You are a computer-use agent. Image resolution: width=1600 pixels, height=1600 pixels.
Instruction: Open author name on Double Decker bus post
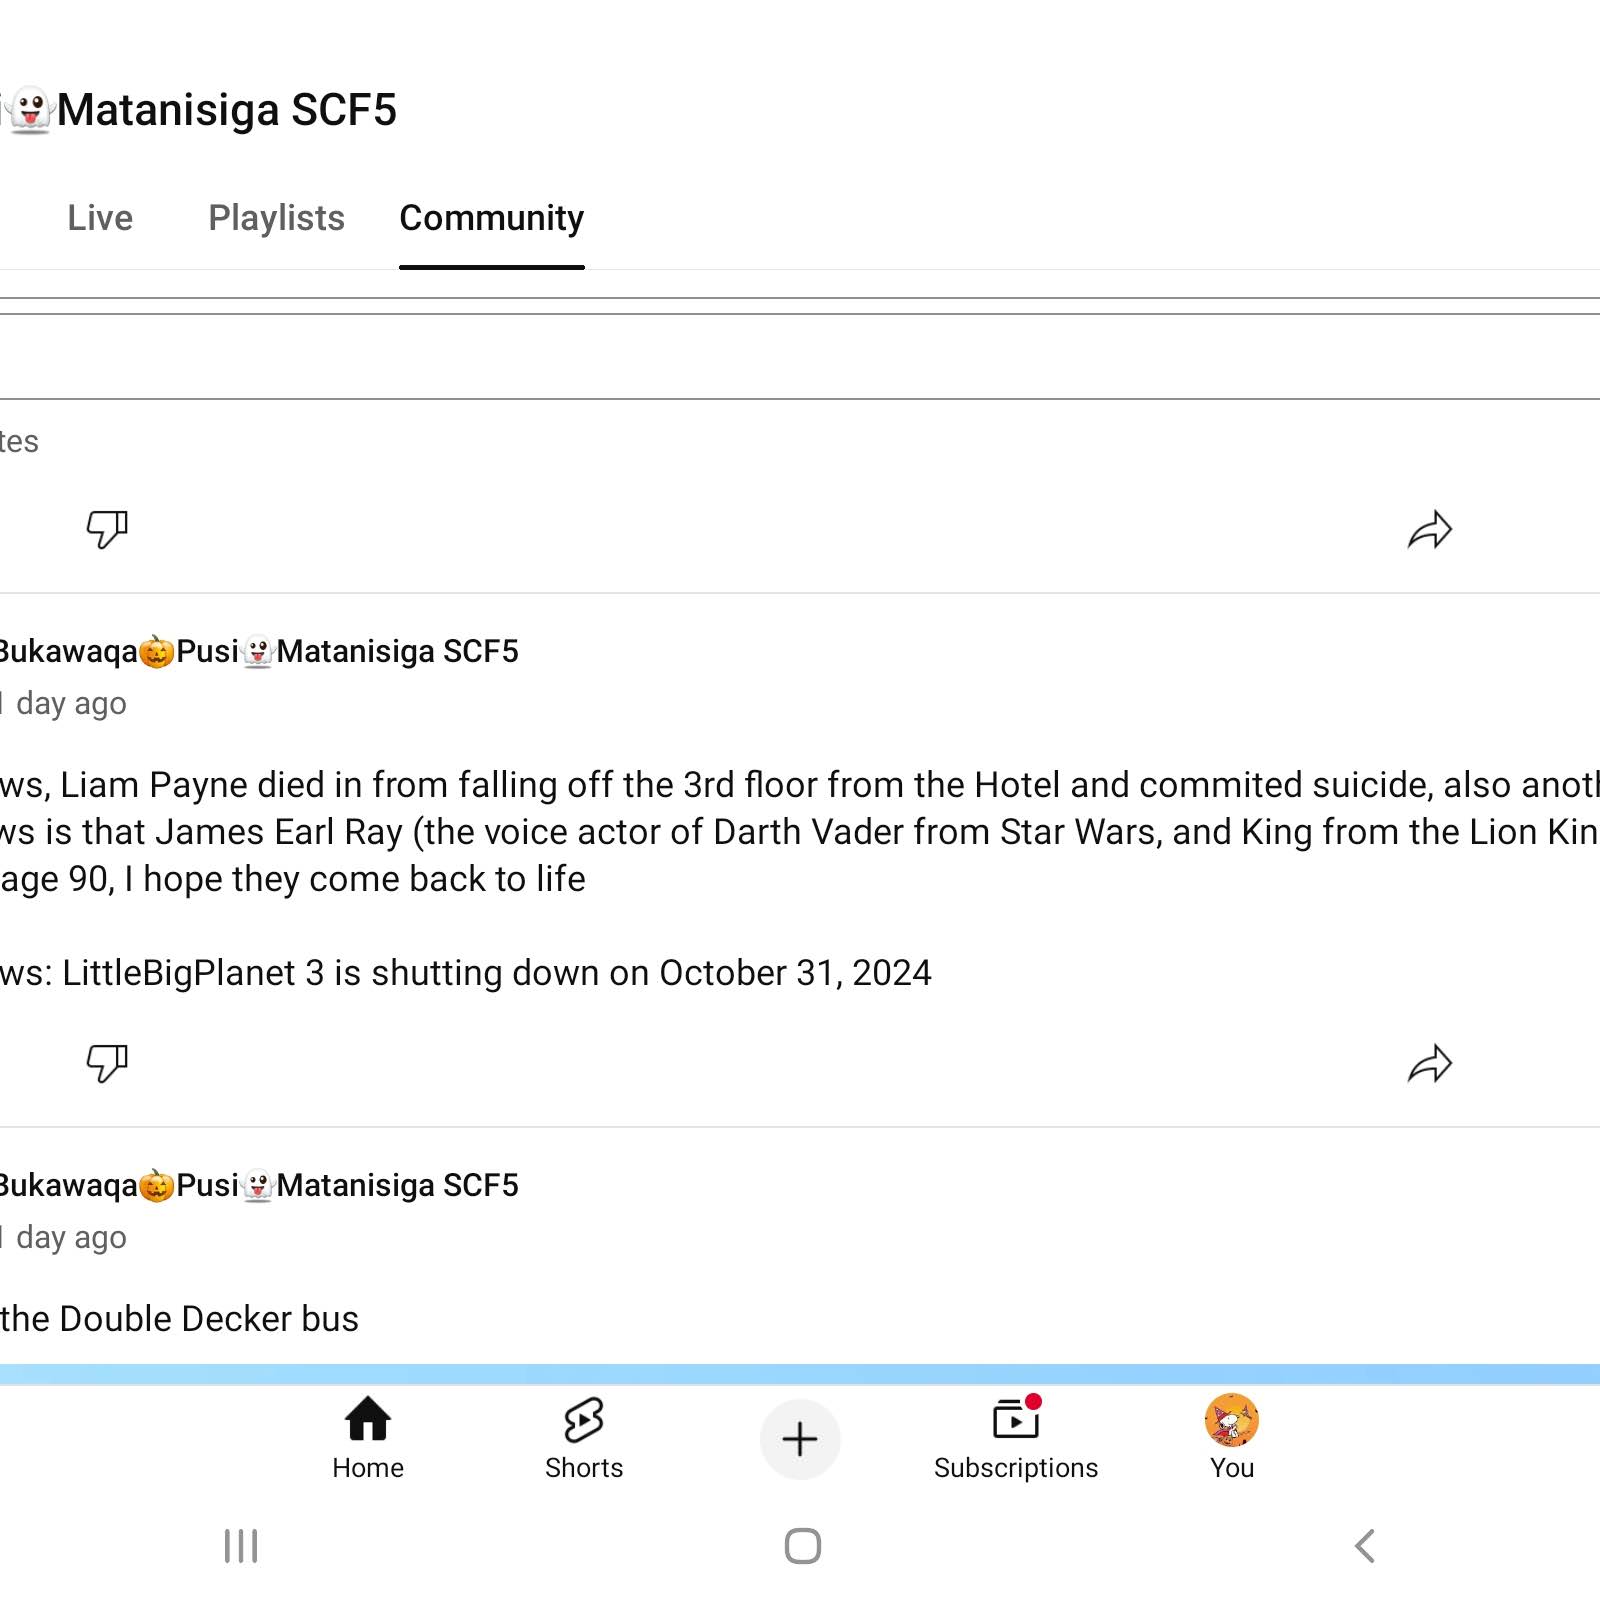(260, 1185)
